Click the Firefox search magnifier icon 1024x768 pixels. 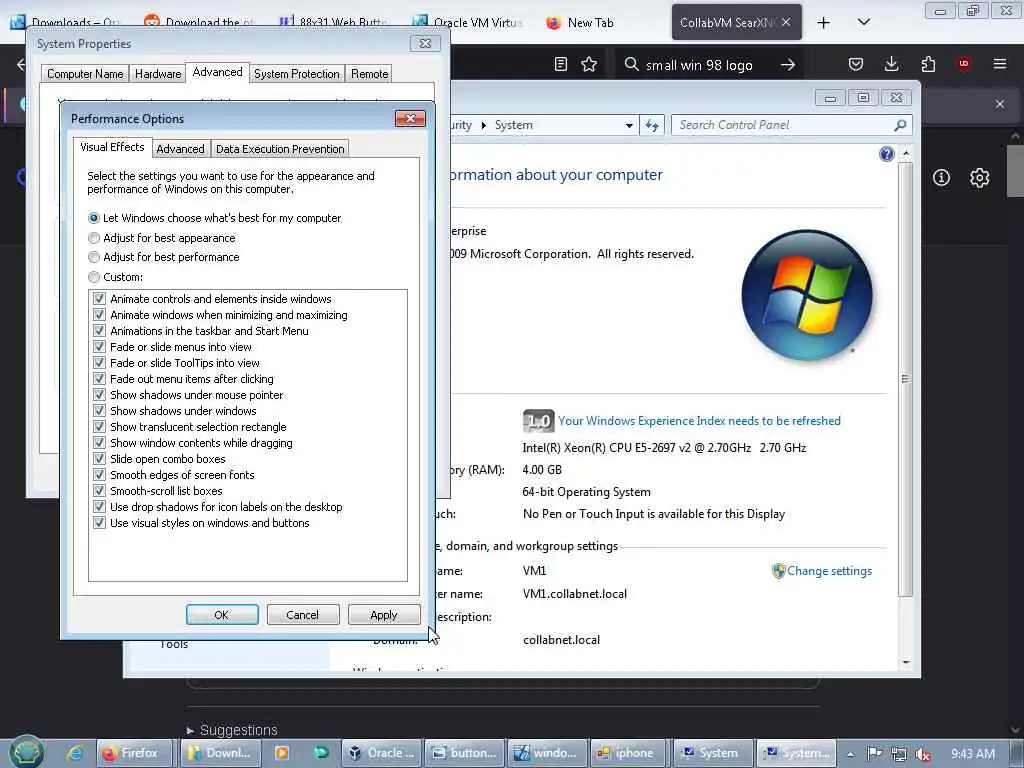click(x=631, y=64)
